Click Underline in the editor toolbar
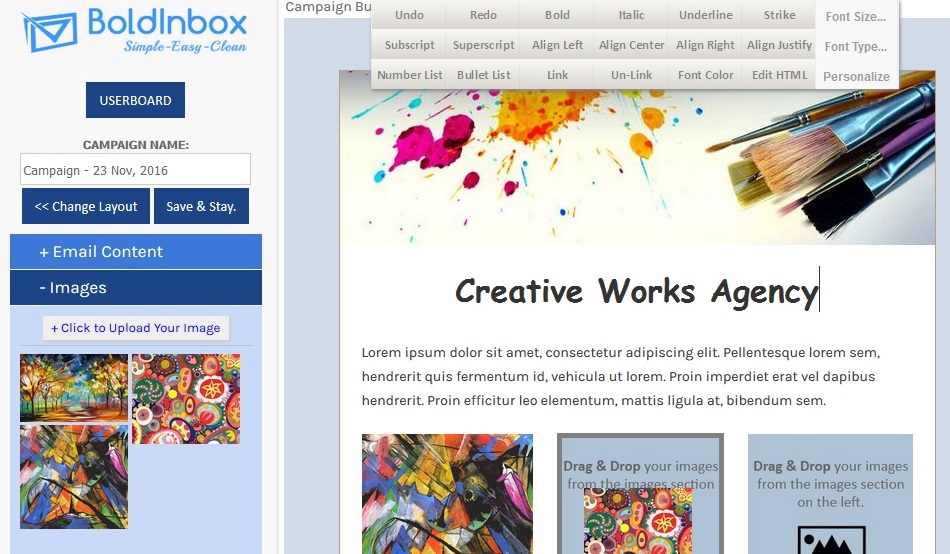The image size is (950, 554). point(705,15)
